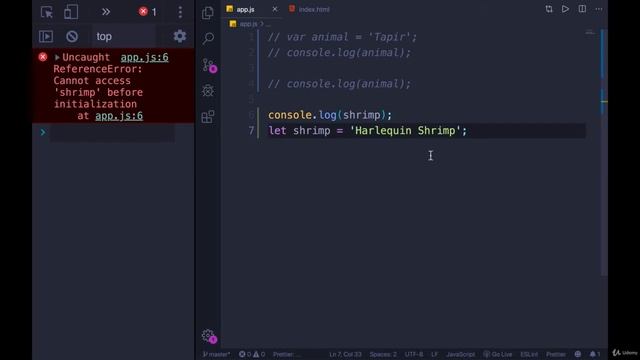Viewport: 640px width, 360px height.
Task: Open the DevTools error count badge
Action: click(148, 12)
